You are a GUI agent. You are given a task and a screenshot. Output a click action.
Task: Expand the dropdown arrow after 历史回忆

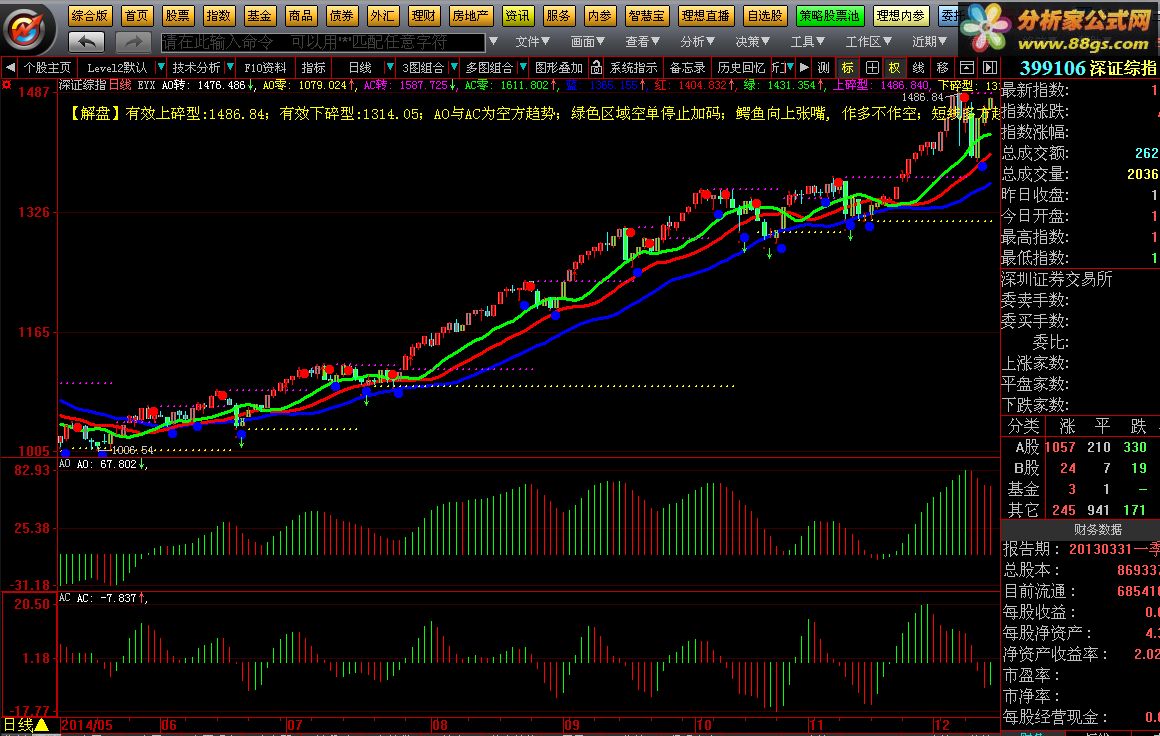point(789,67)
